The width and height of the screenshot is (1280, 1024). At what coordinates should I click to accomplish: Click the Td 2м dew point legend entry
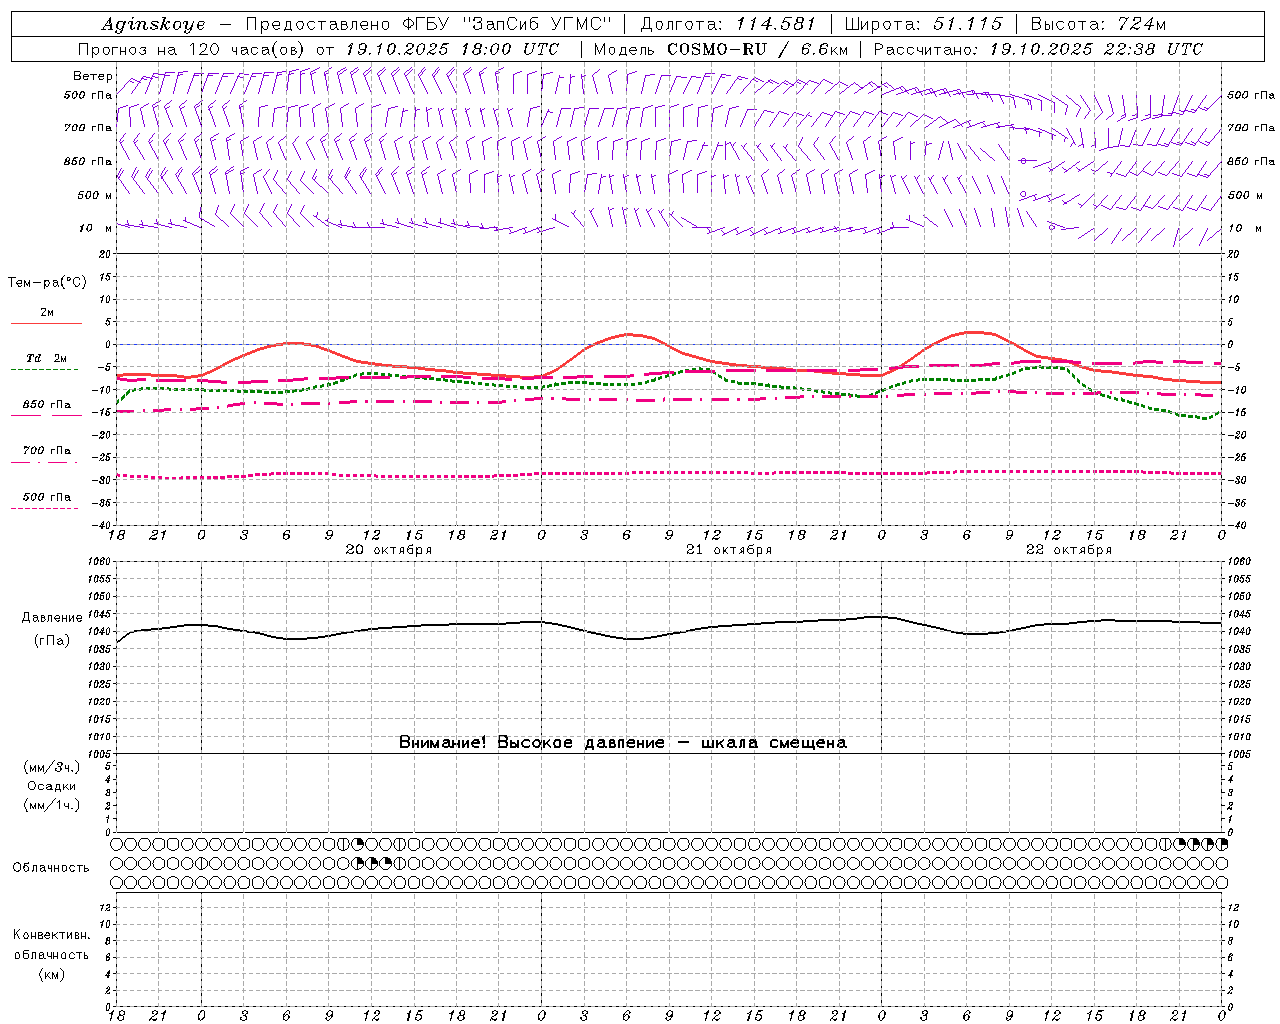(47, 358)
